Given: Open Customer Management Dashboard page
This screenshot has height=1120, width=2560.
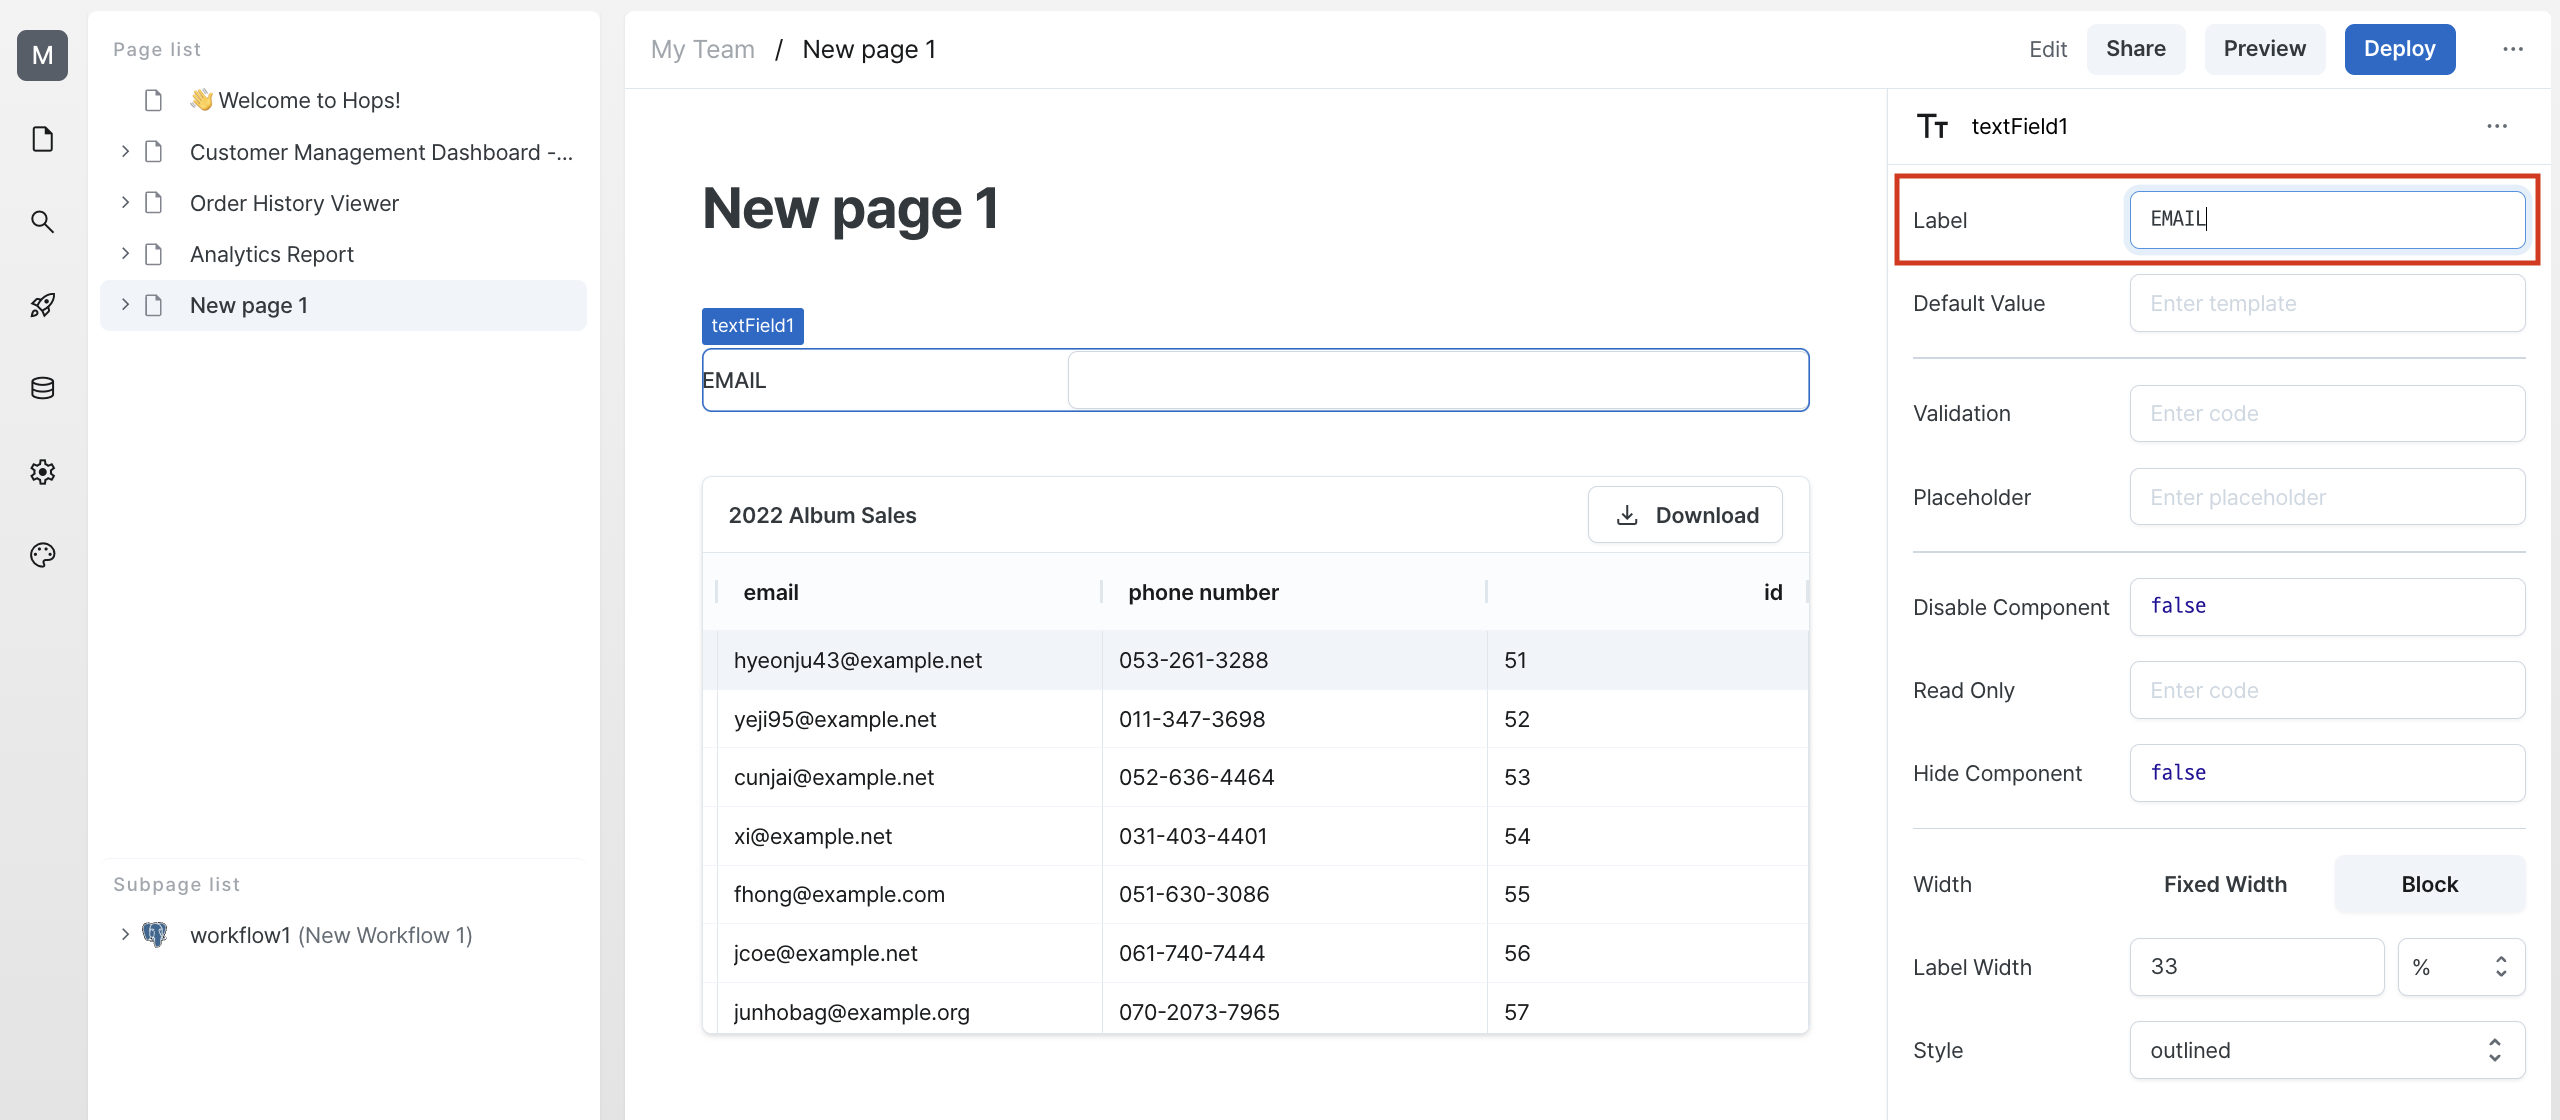Looking at the screenshot, I should [x=381, y=152].
